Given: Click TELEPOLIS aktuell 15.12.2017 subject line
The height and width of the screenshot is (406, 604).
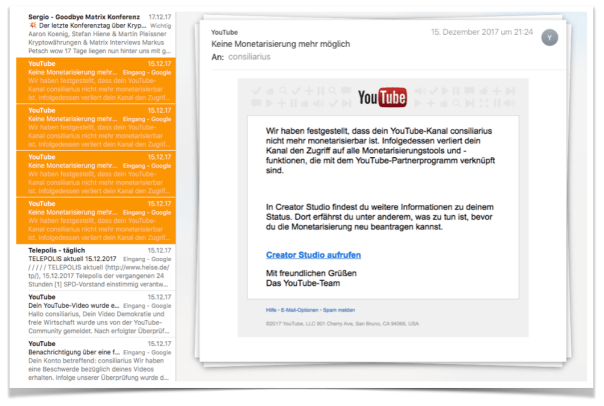Looking at the screenshot, I should (x=72, y=259).
